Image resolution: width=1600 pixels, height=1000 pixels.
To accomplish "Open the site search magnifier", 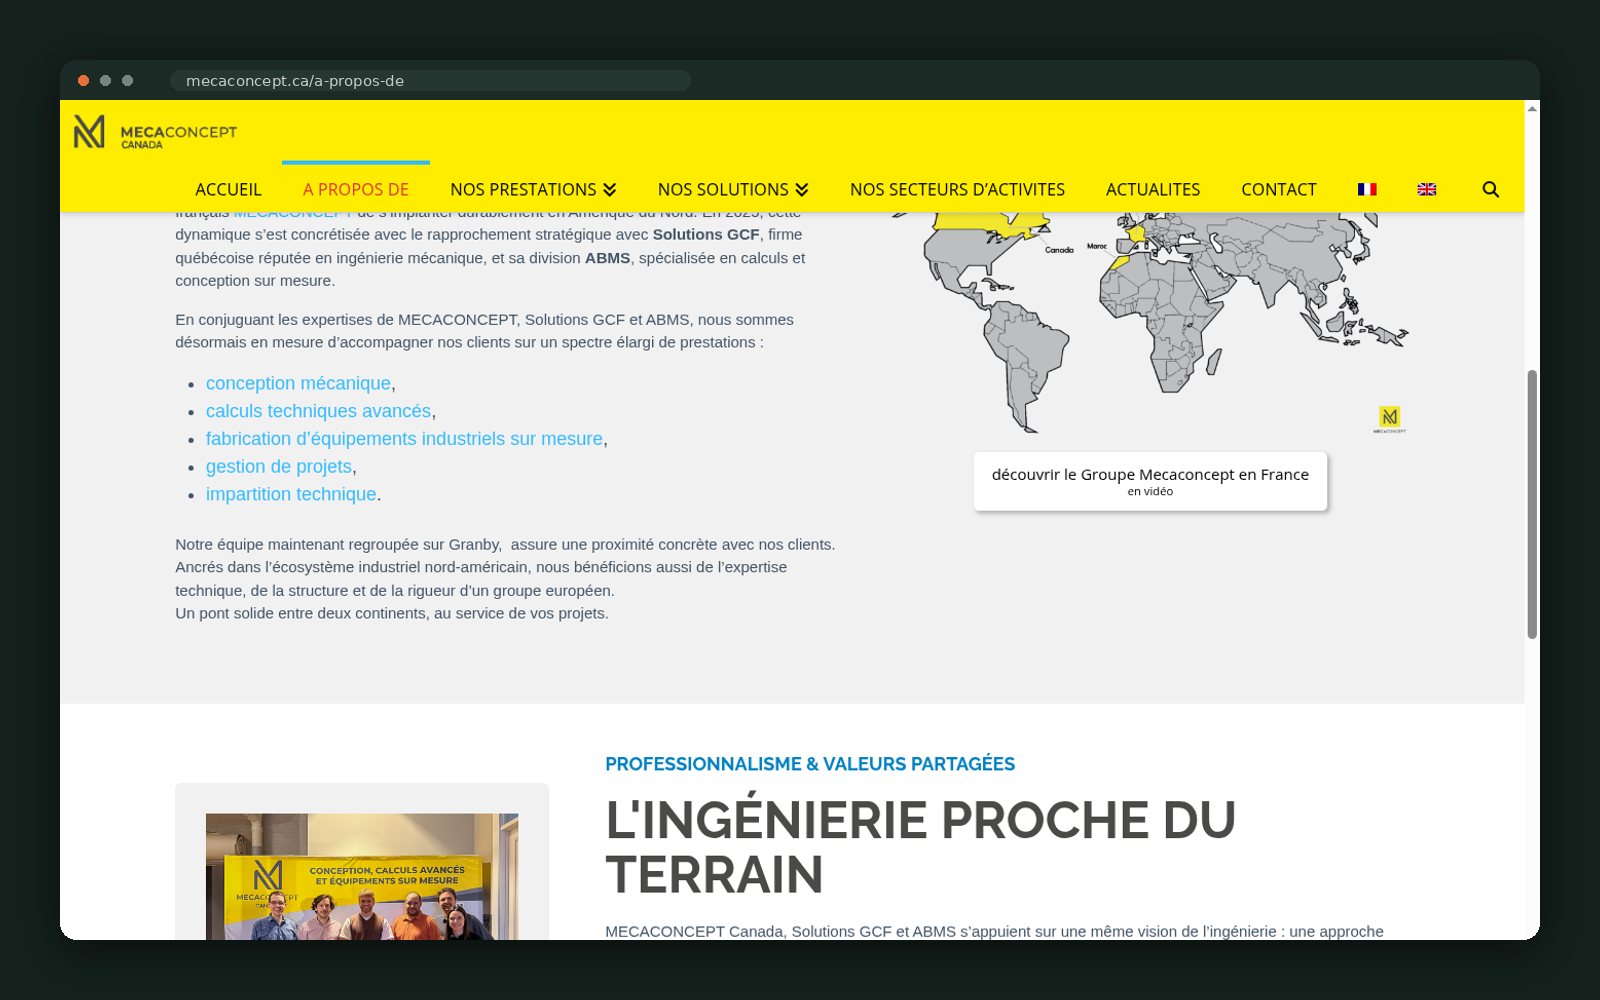I will pos(1490,189).
